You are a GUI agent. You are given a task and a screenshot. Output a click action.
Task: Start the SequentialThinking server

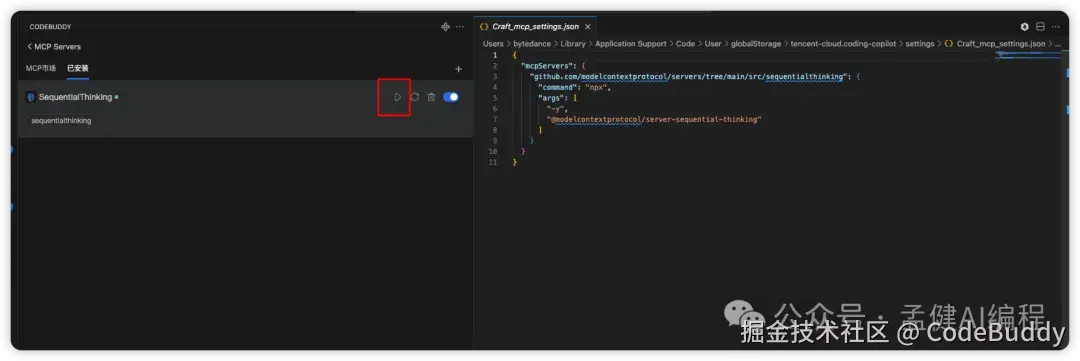point(397,97)
